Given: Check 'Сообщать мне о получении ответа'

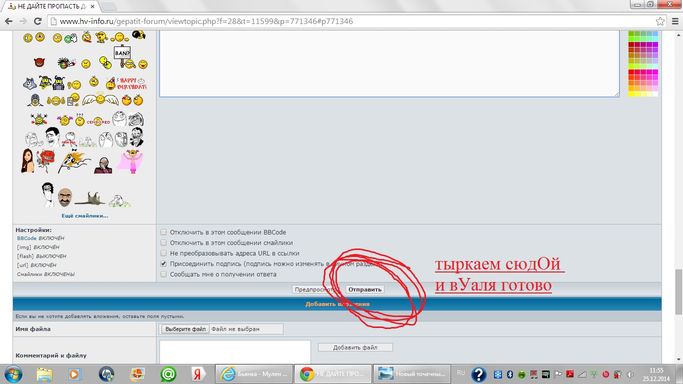Looking at the screenshot, I should point(163,274).
